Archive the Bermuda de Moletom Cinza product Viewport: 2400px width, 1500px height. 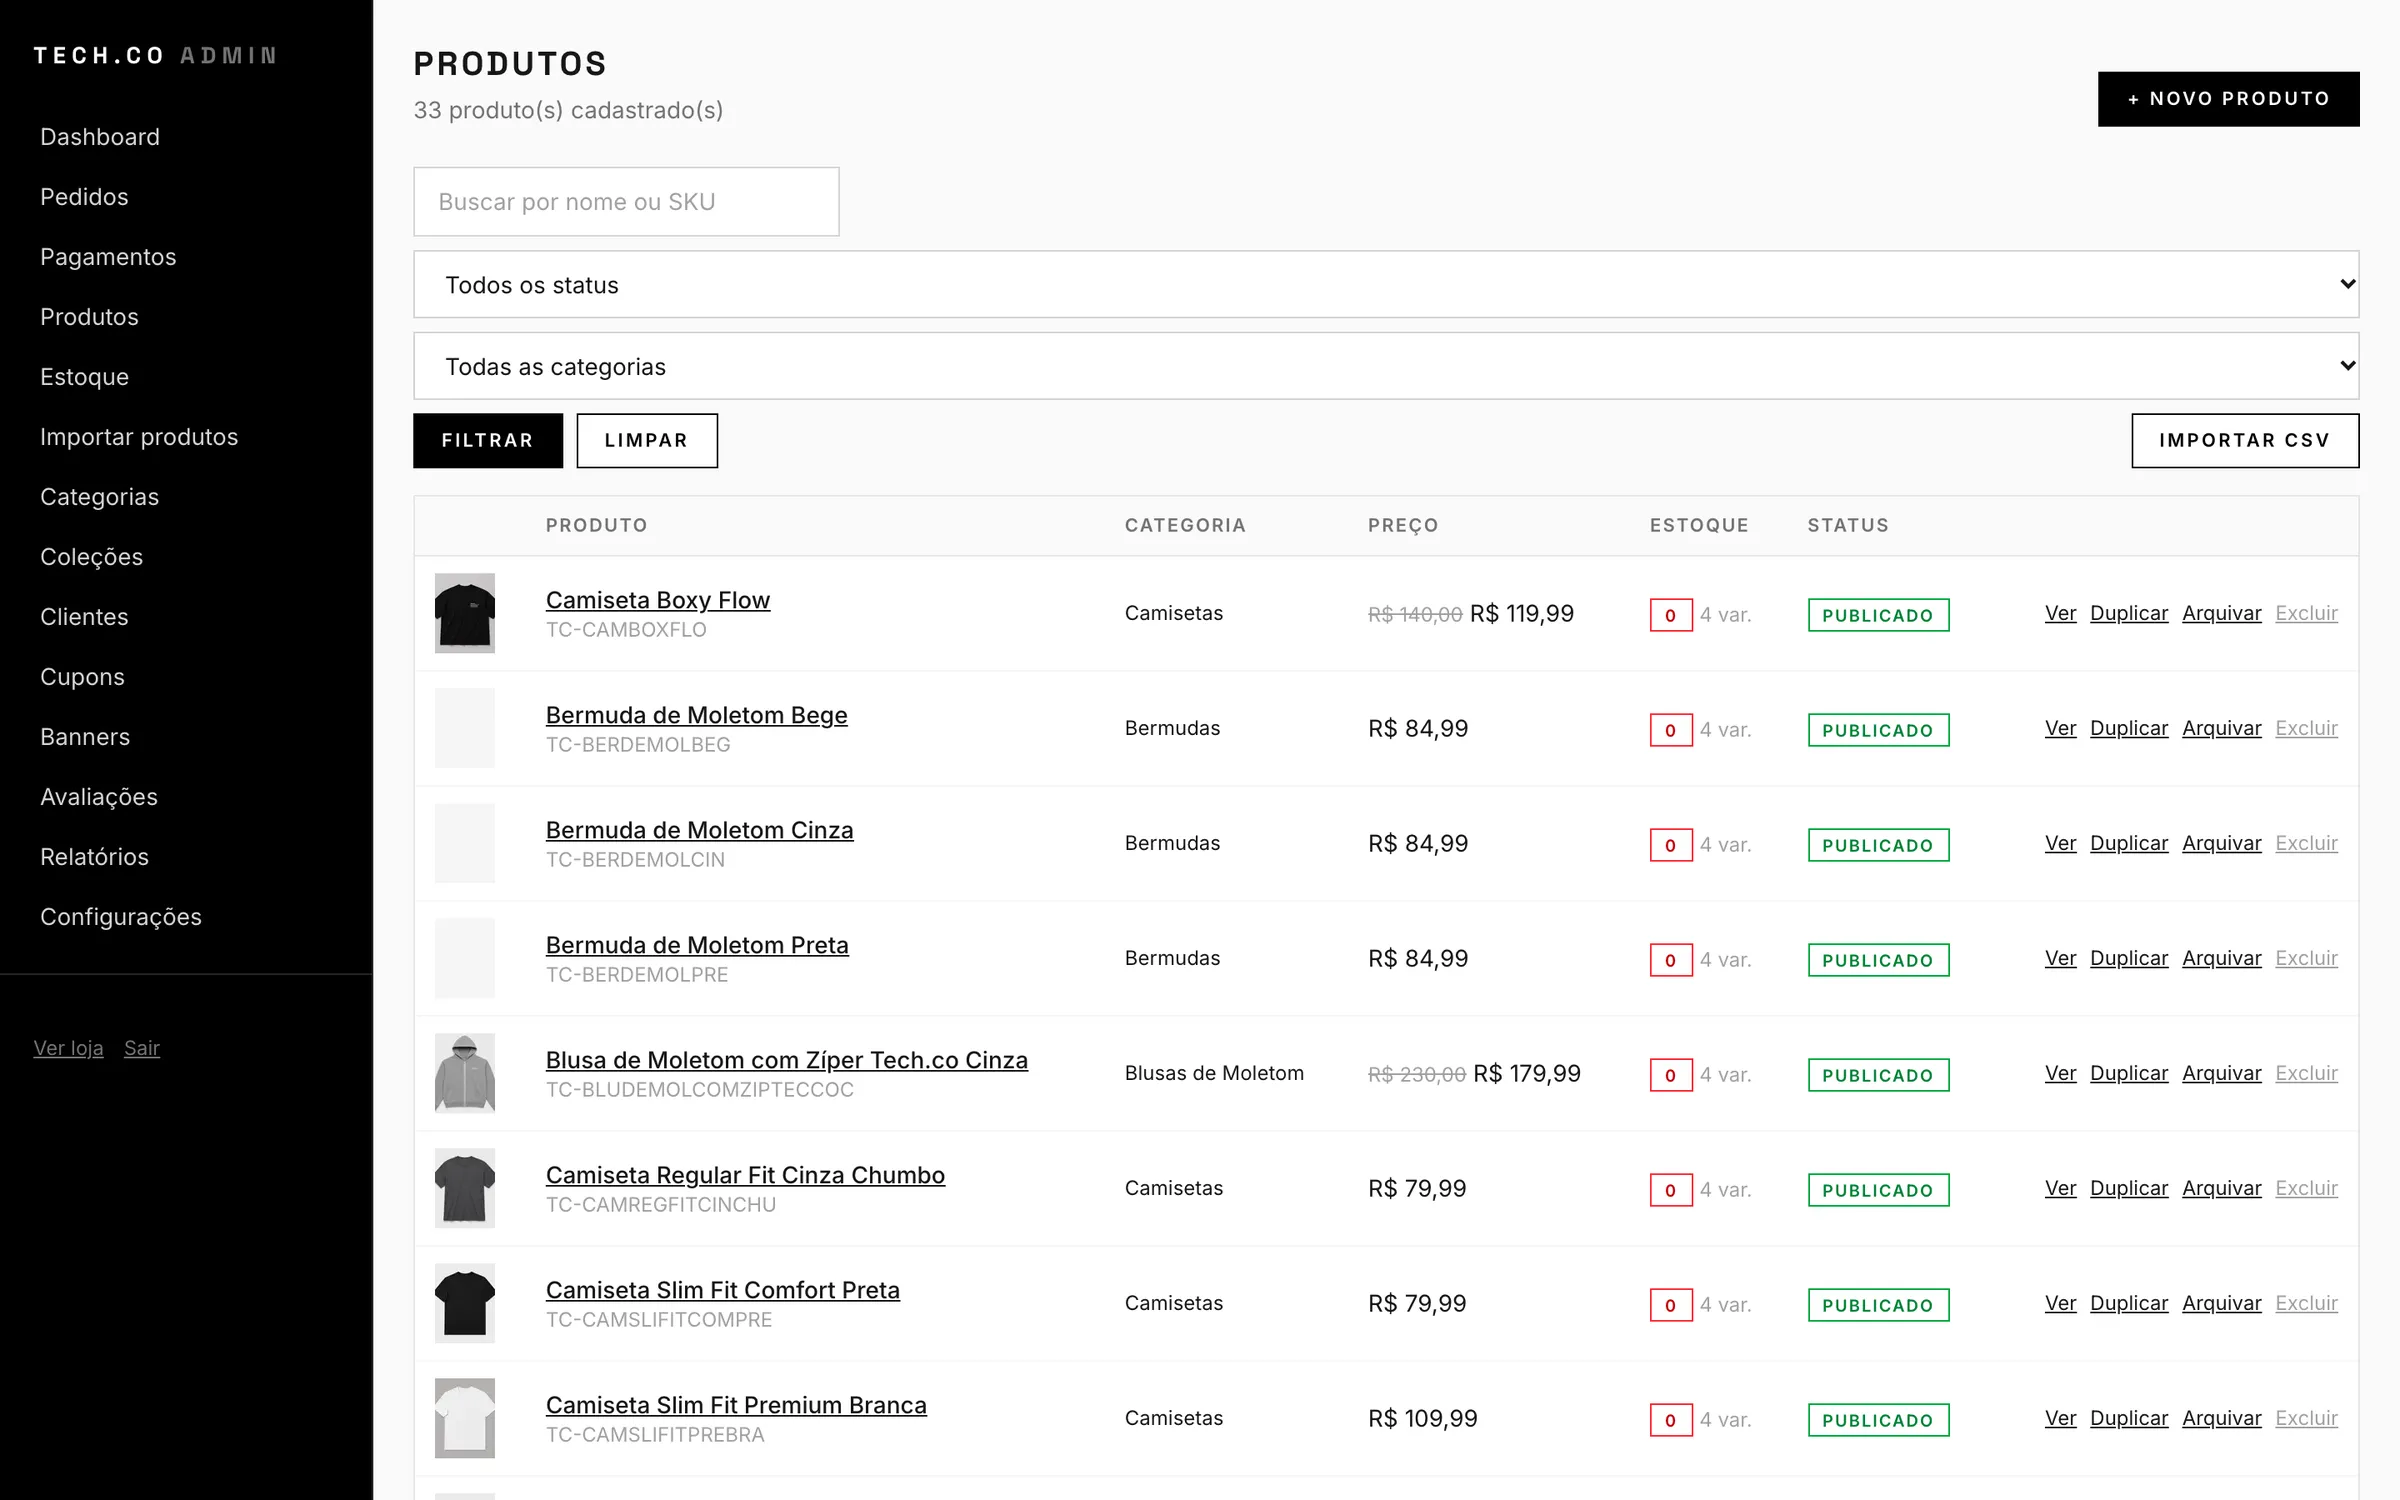click(2221, 843)
